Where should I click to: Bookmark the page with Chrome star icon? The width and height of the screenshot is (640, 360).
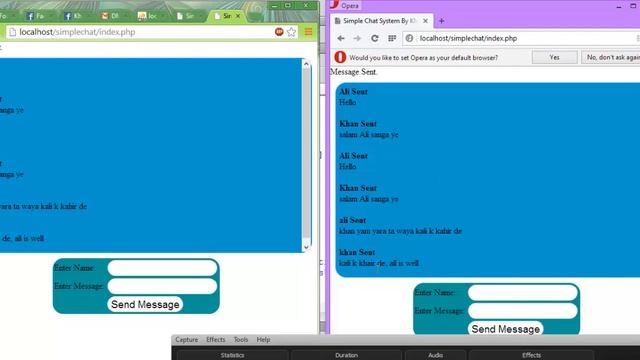tap(291, 32)
